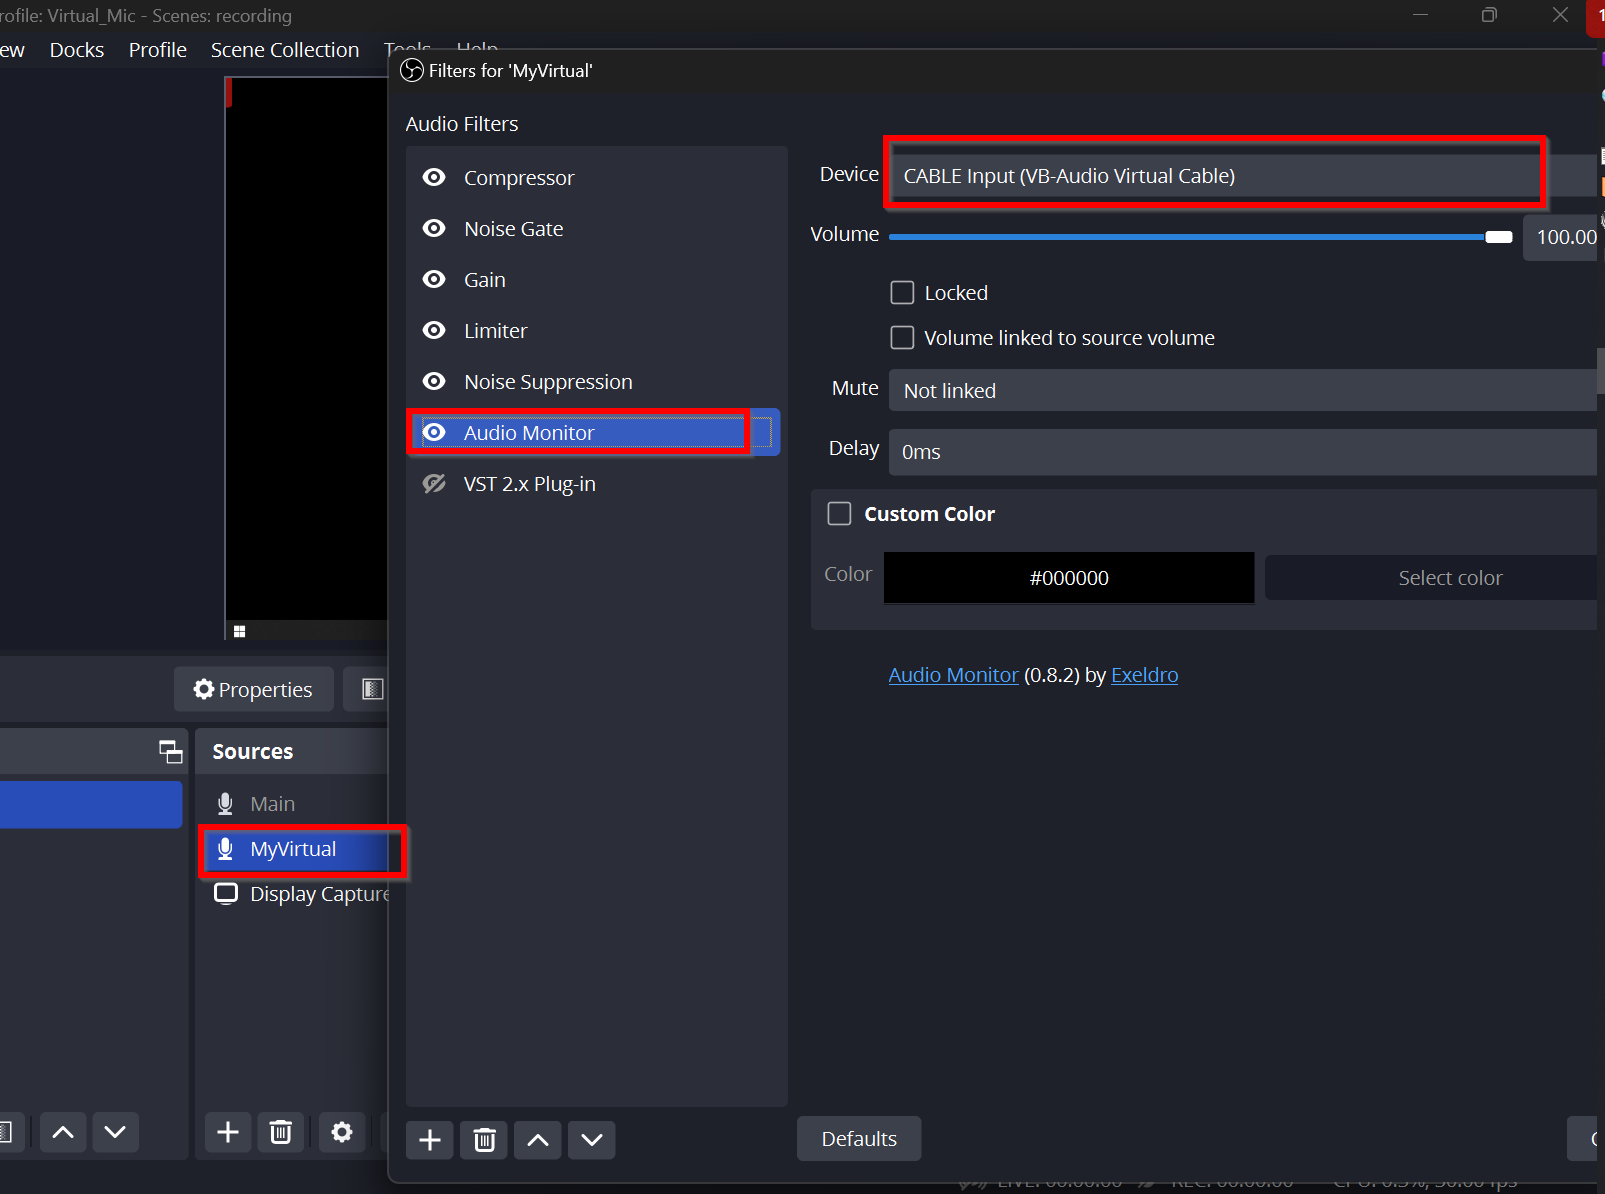Enable the Custom Color checkbox
Screen dimensions: 1605x1194
pos(839,514)
